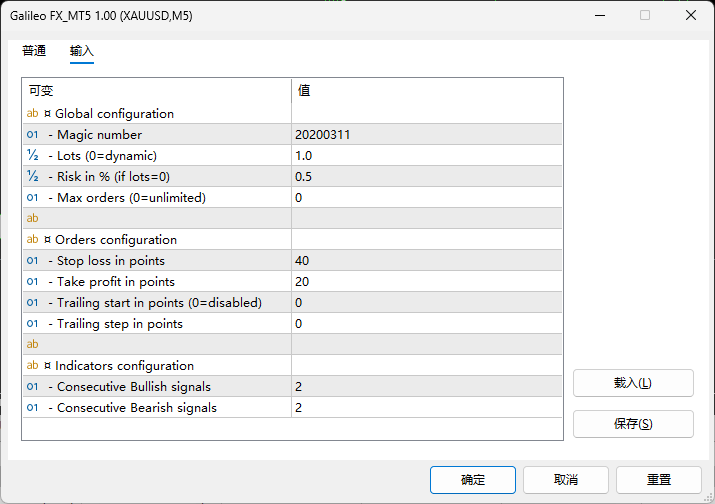Click the fraction icon beside Risk in %

[32, 177]
